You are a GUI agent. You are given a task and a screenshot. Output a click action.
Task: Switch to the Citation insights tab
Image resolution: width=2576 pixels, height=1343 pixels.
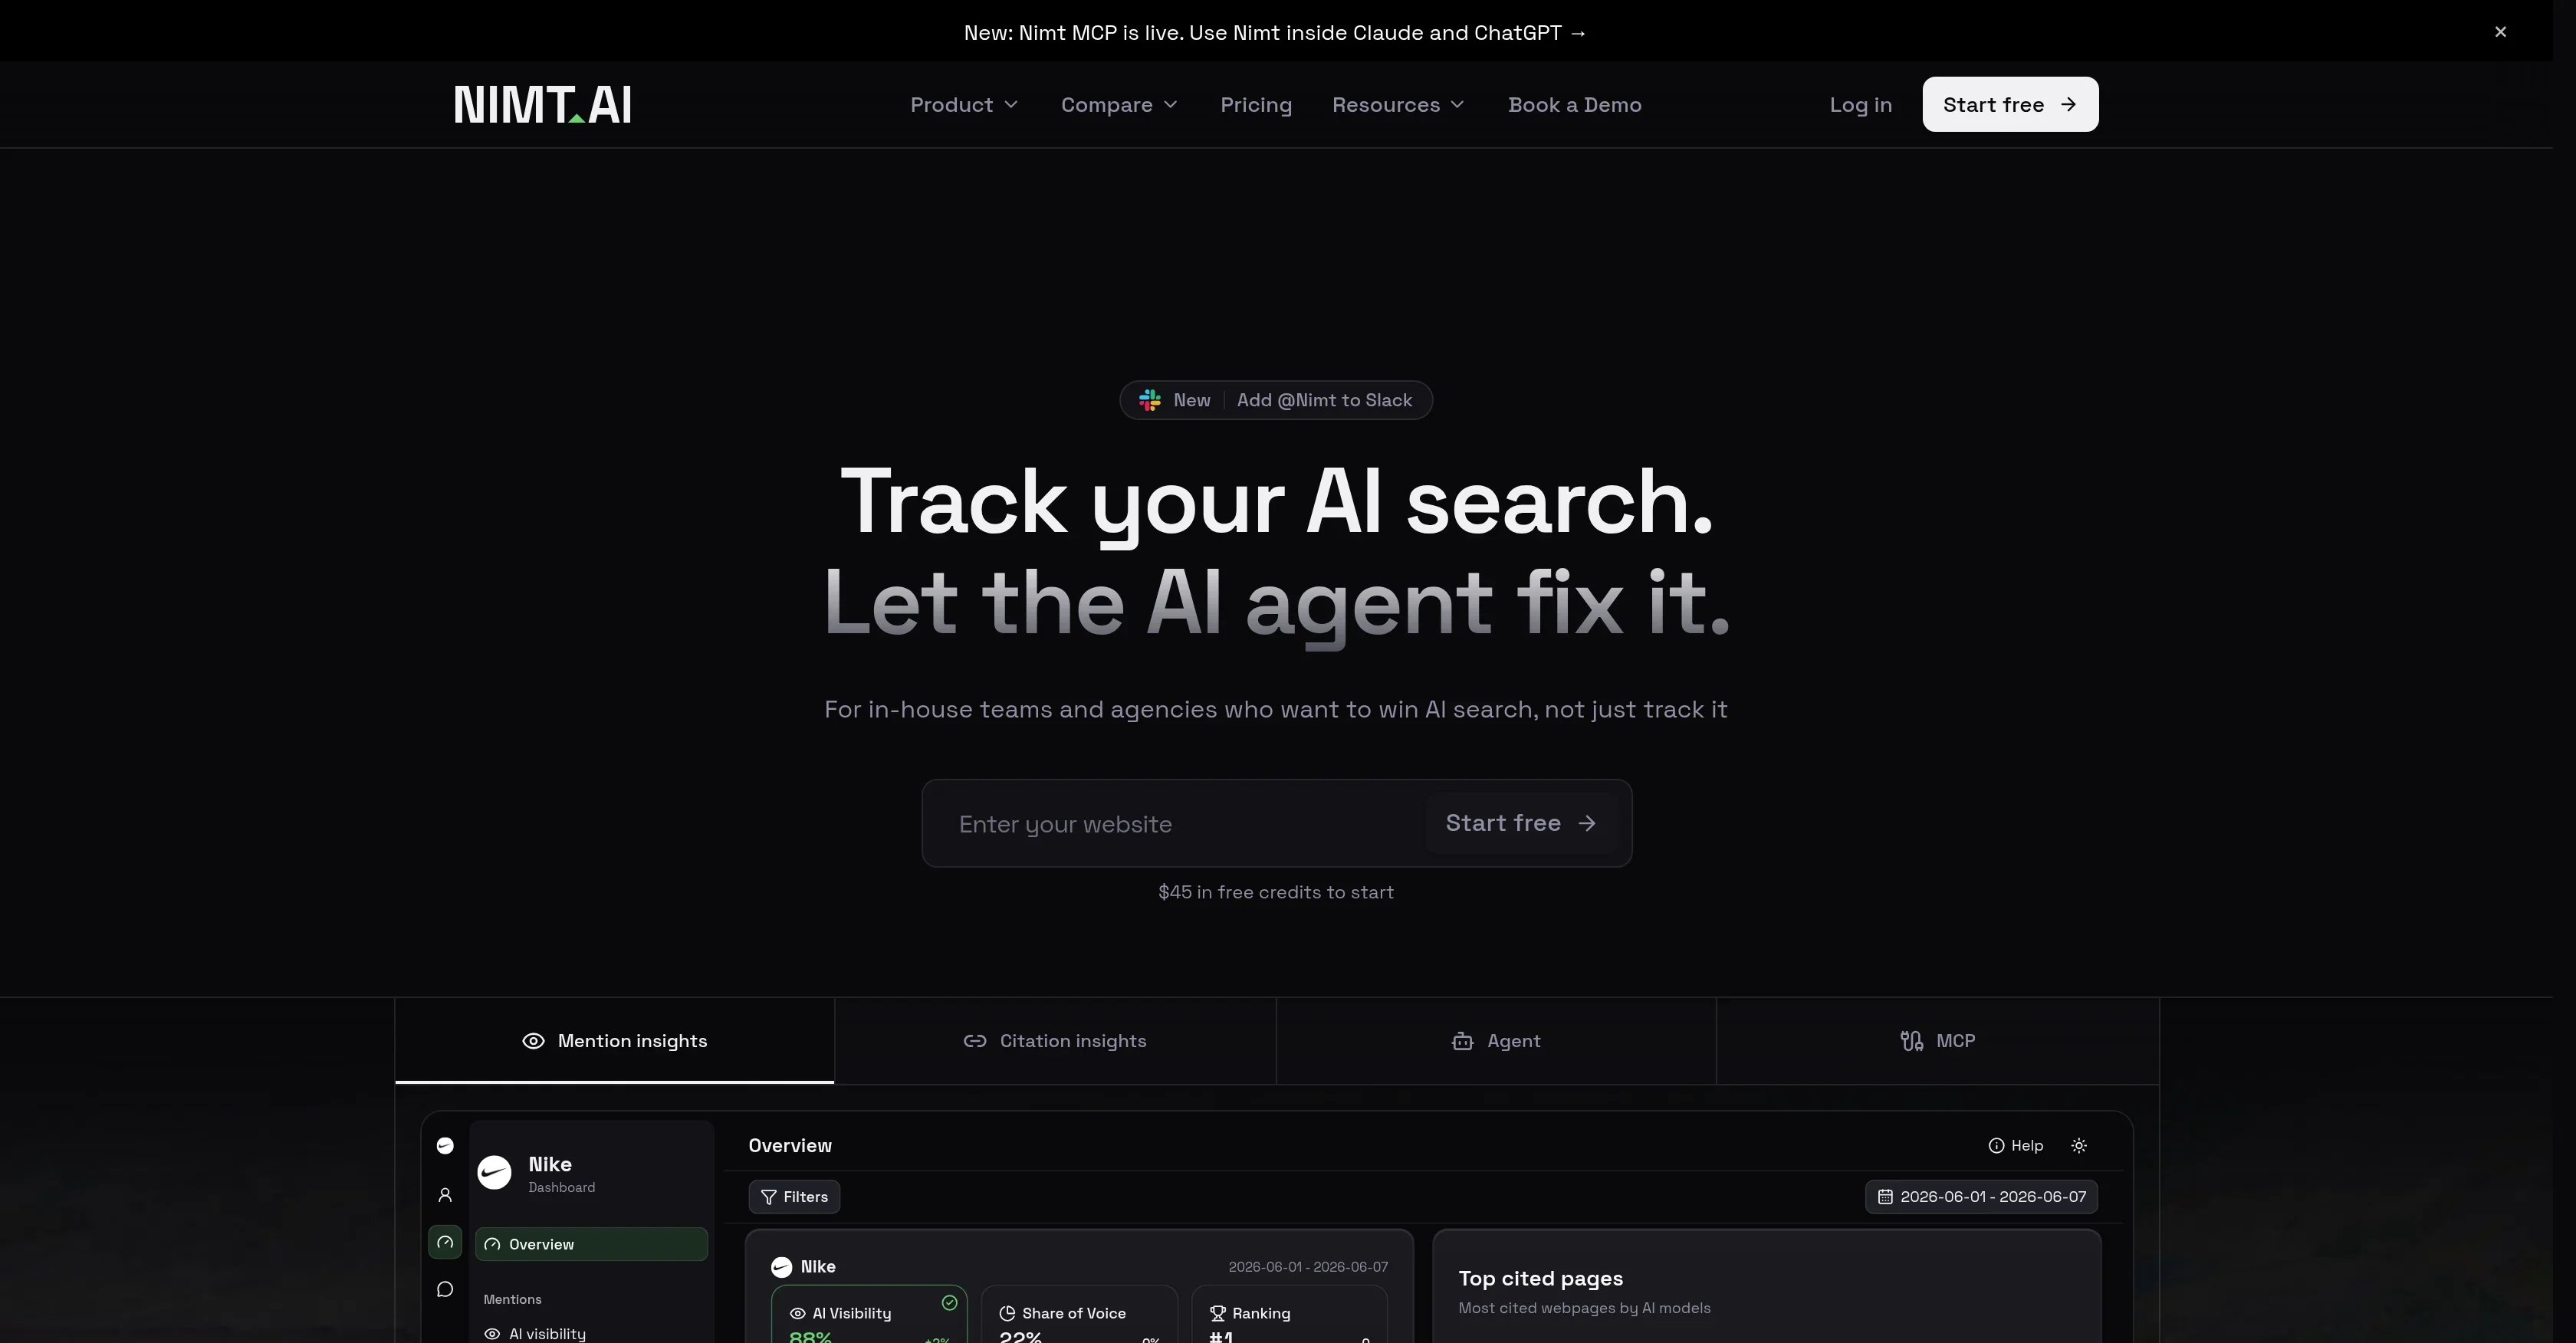[1055, 1041]
